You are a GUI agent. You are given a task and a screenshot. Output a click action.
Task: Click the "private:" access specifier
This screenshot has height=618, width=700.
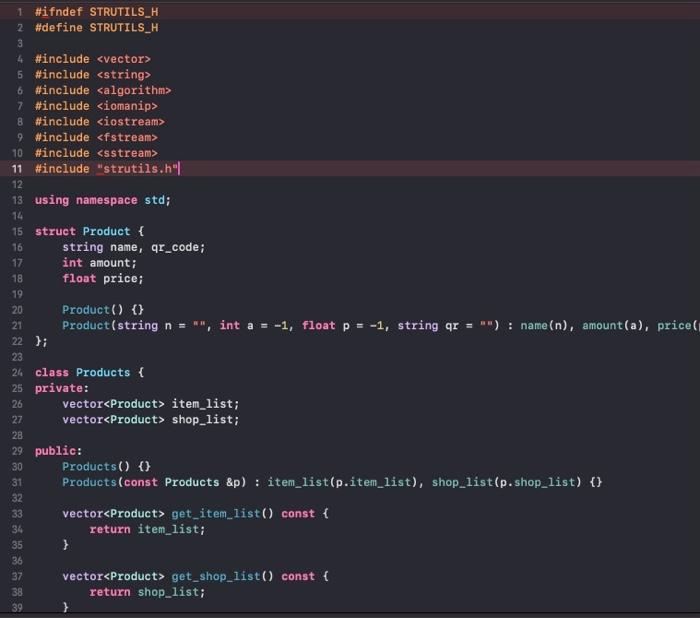pyautogui.click(x=62, y=388)
